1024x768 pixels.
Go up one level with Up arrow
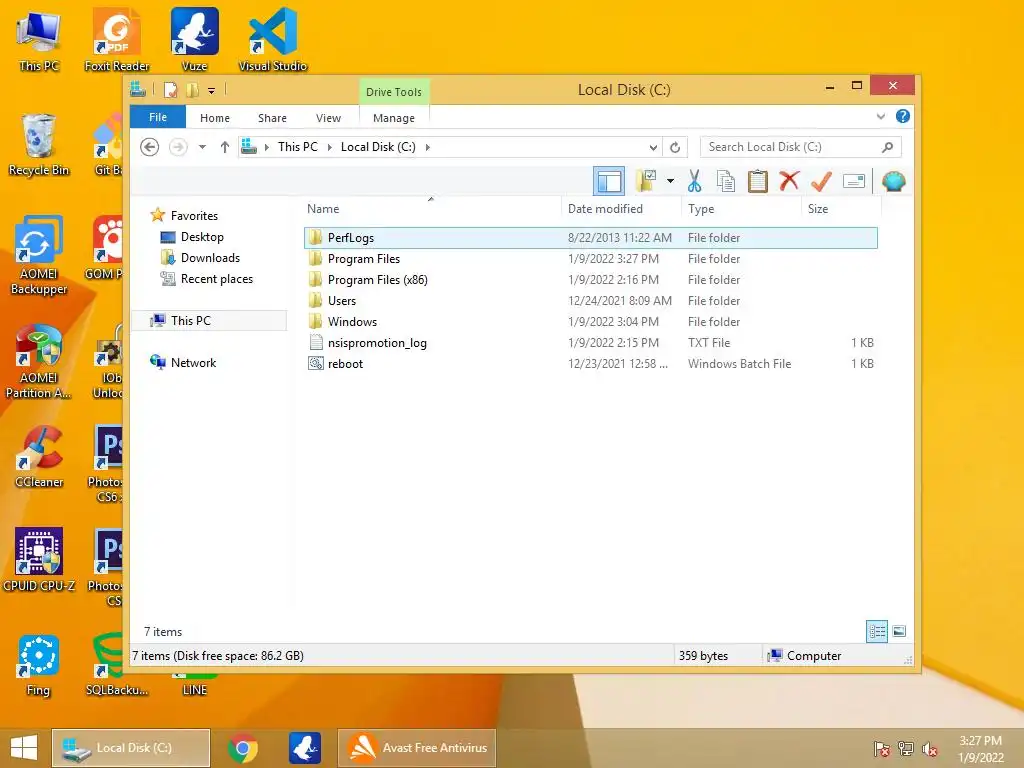pyautogui.click(x=225, y=147)
